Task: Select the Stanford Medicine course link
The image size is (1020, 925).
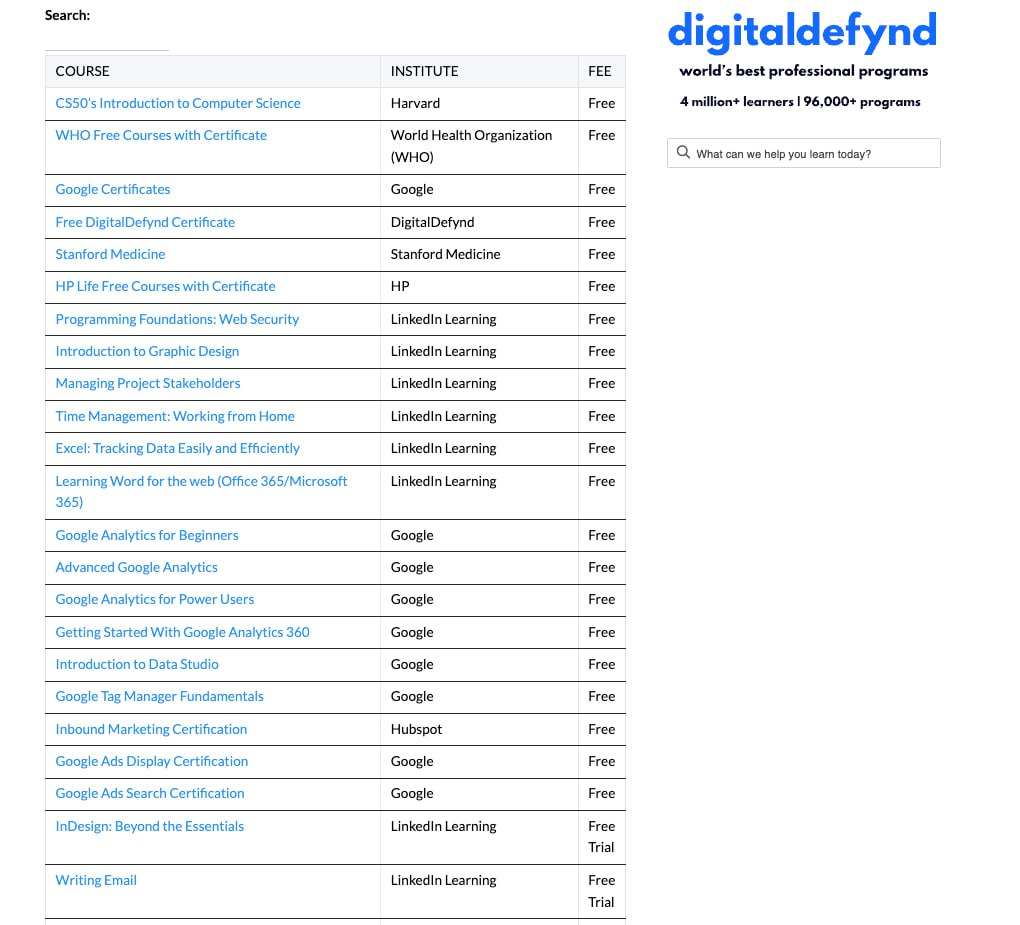Action: coord(110,254)
